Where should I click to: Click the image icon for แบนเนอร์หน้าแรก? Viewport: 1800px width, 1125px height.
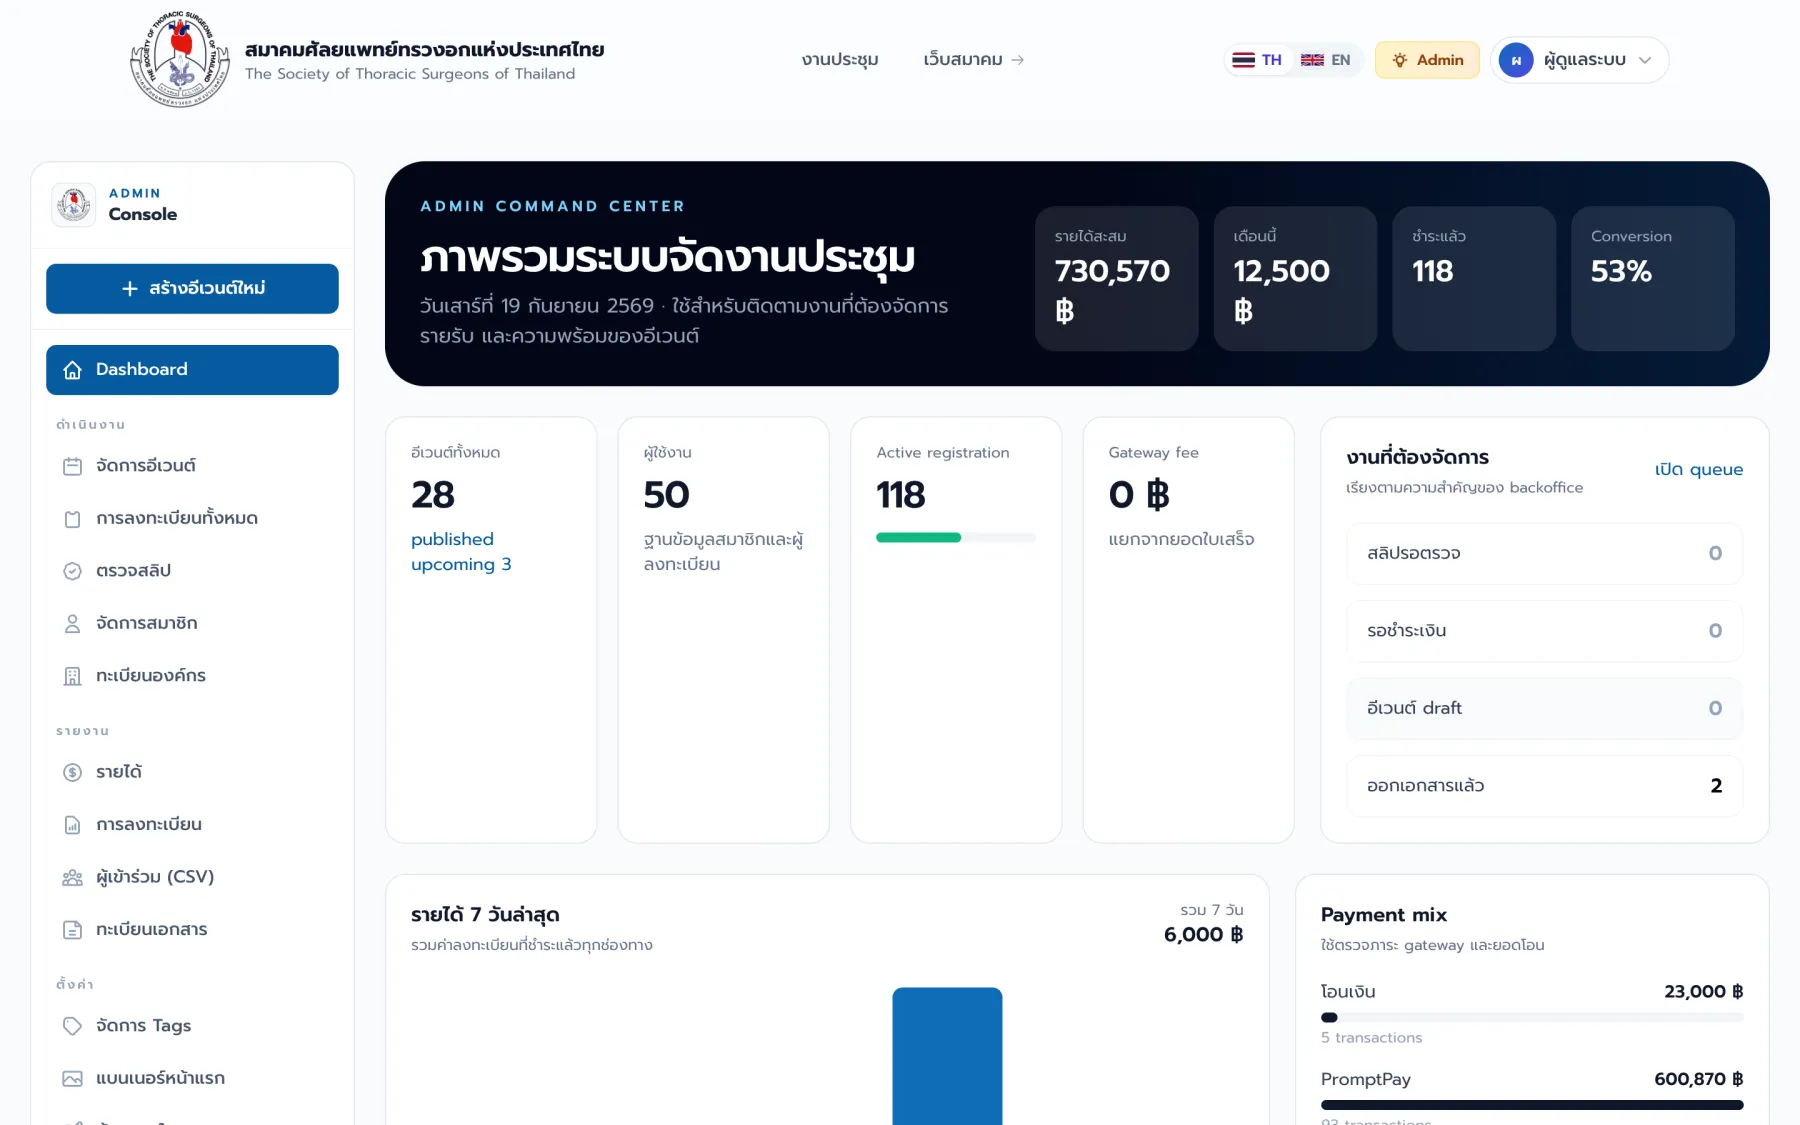(x=73, y=1079)
